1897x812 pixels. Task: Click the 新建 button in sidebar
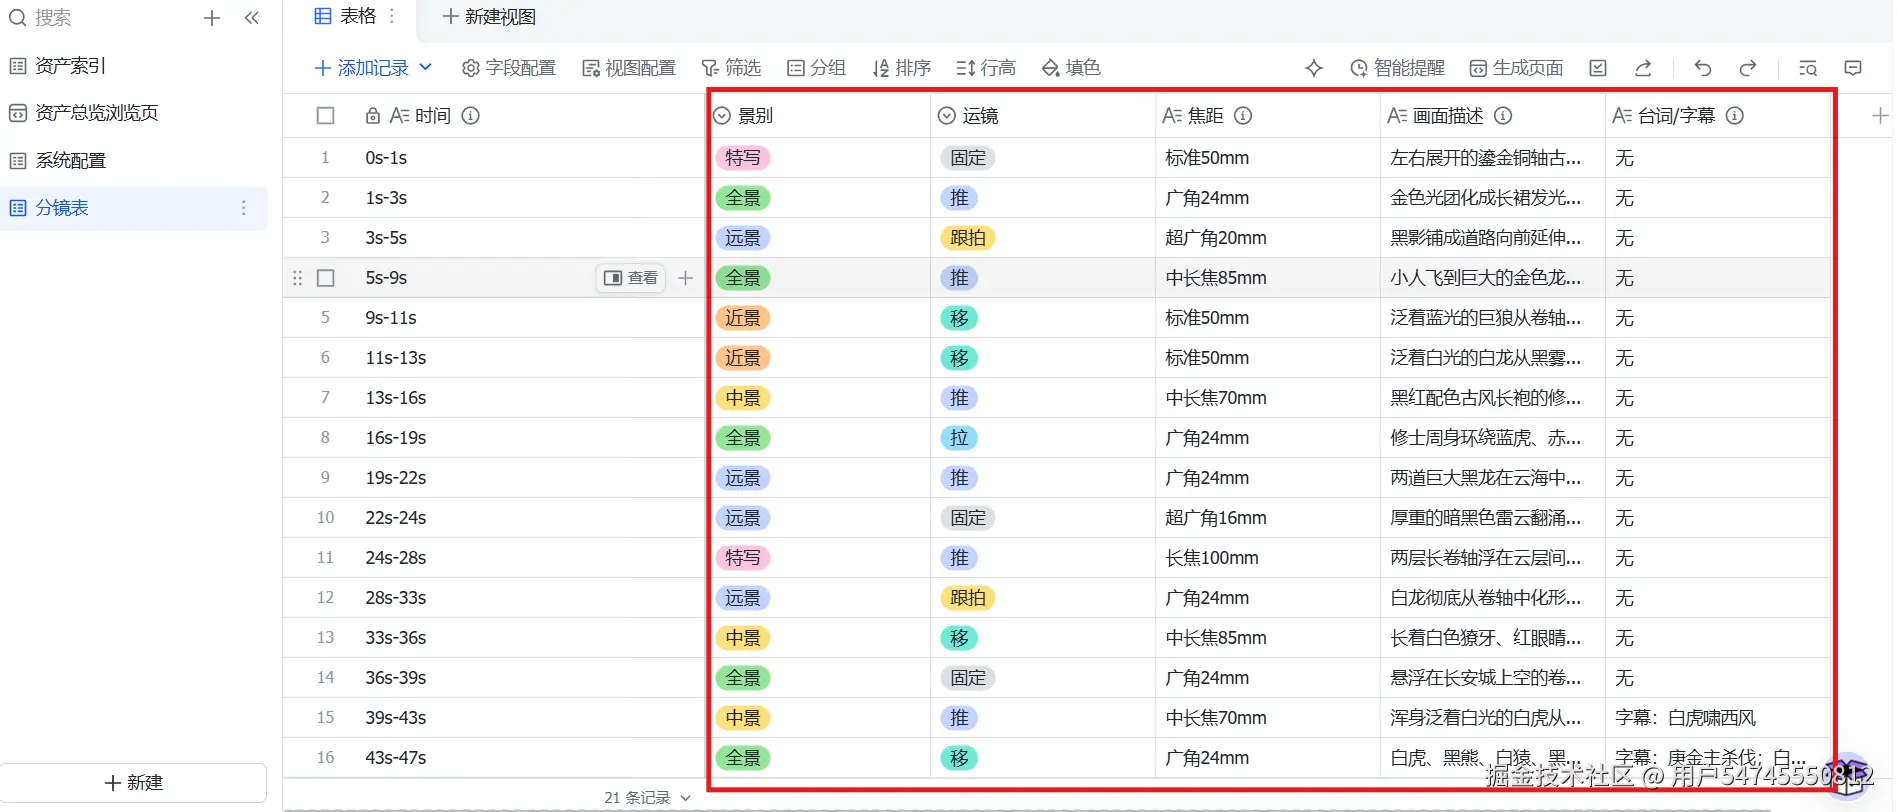point(134,783)
